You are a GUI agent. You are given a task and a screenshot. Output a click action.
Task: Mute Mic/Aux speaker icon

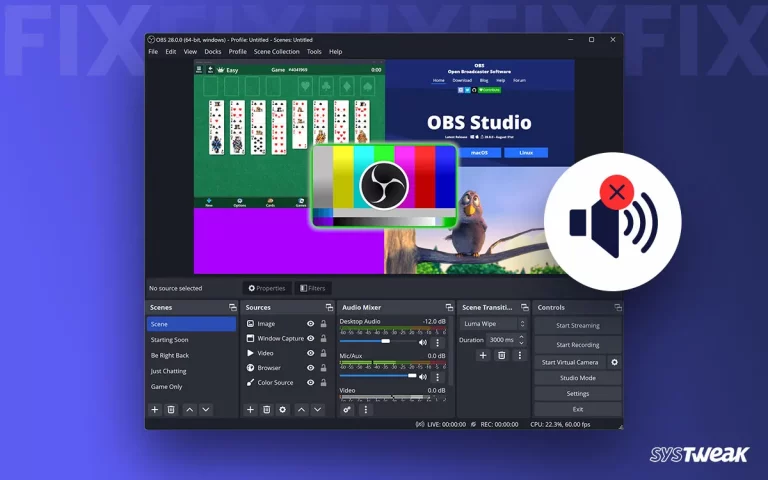[x=423, y=377]
